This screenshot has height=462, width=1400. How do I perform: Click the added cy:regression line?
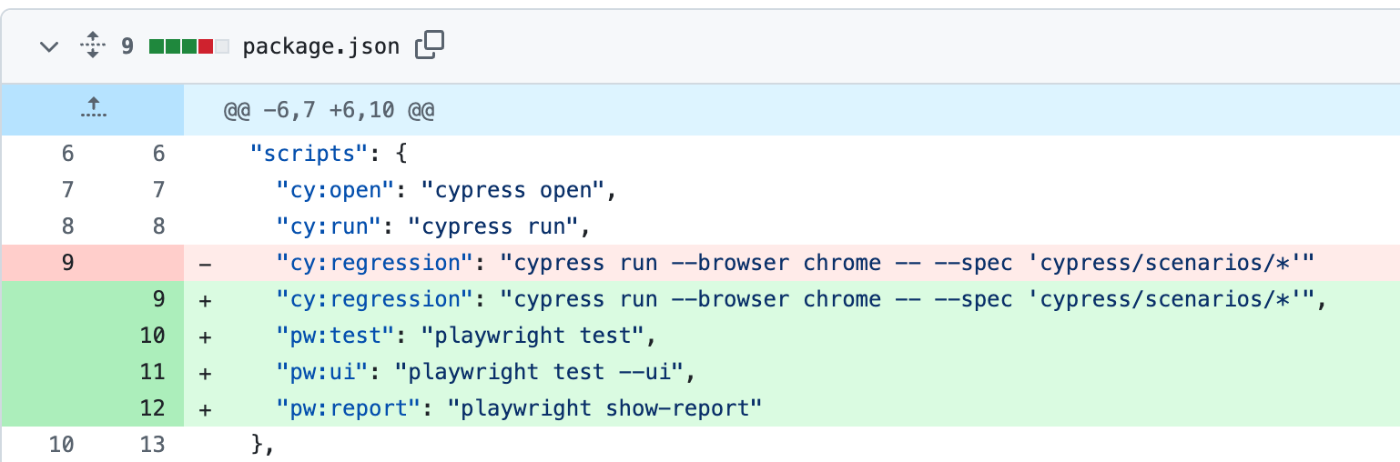[x=792, y=299]
